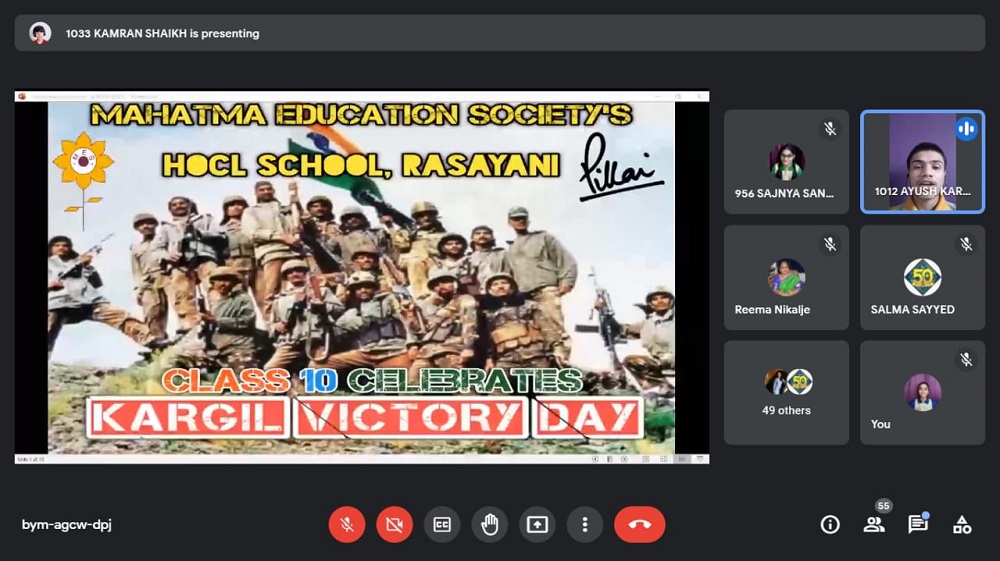
Task: Click the presented Kargil Victory Day slide
Action: 361,277
